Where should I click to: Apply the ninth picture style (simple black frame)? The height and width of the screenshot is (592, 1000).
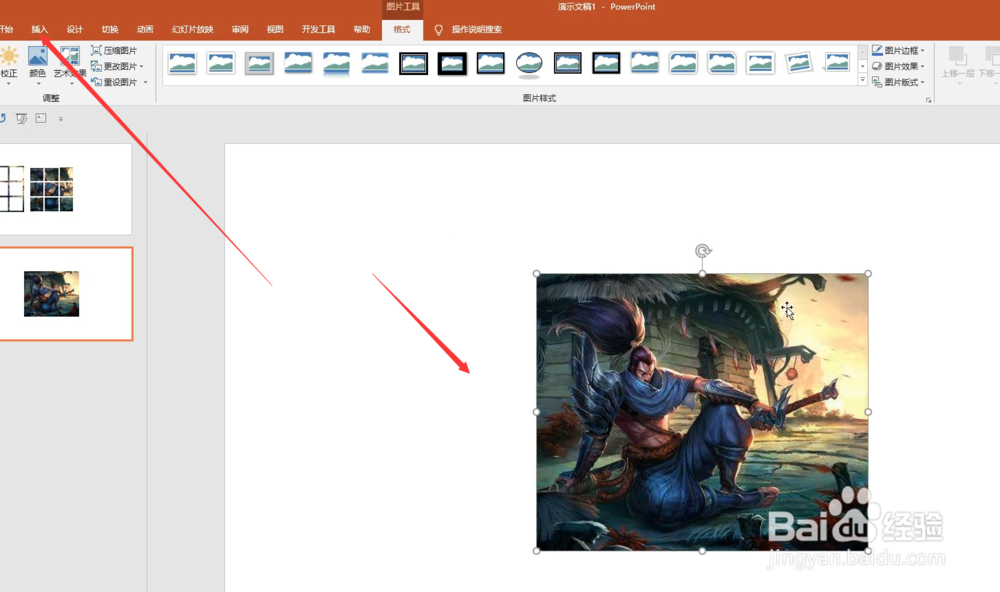490,63
